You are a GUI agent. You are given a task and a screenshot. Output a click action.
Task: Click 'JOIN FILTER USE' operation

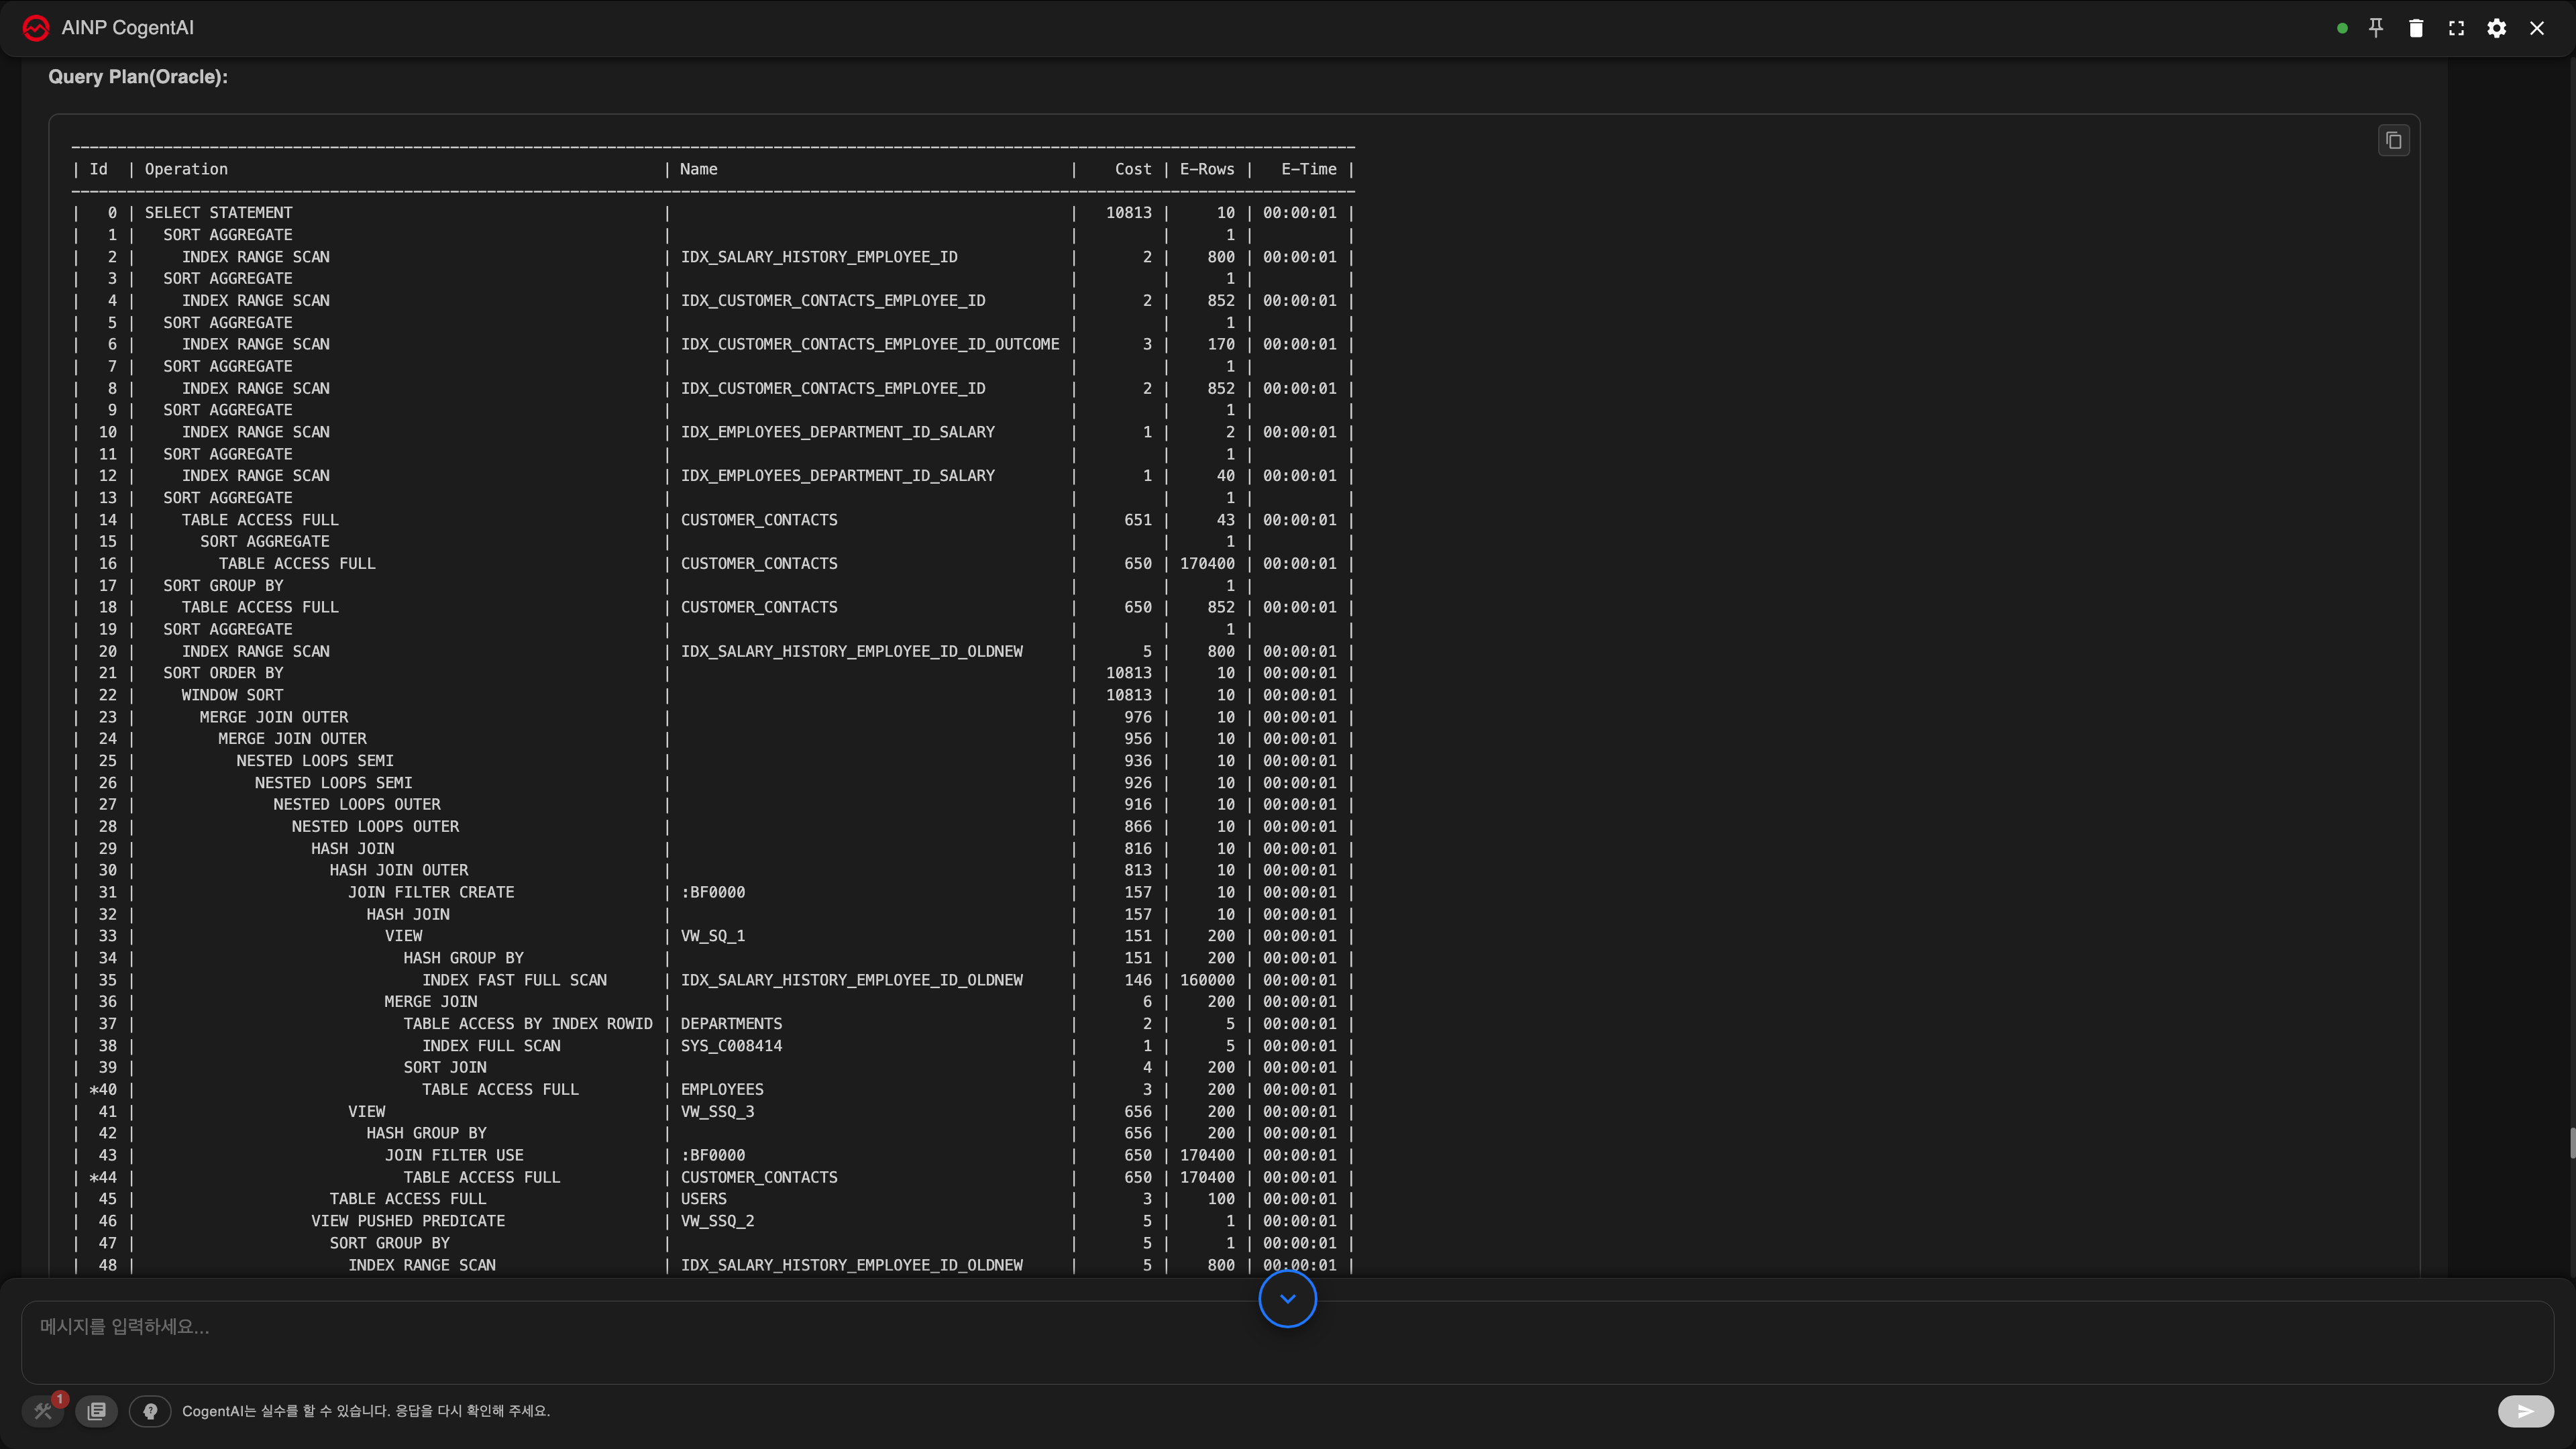(454, 1155)
